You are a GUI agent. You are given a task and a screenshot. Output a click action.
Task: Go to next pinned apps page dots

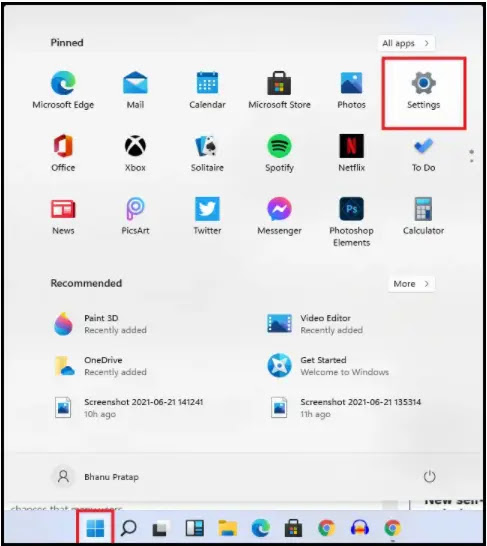click(x=471, y=156)
